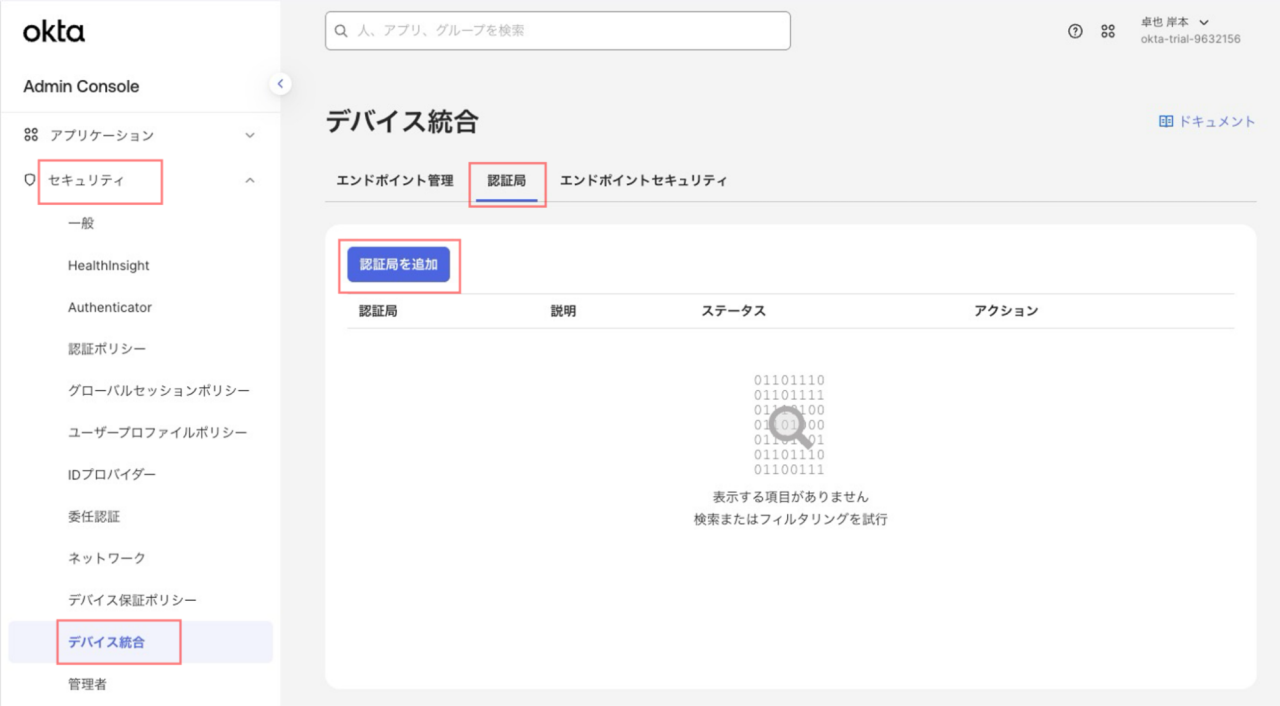Image resolution: width=1280 pixels, height=706 pixels.
Task: Click the ドキュメント book icon
Action: coord(1165,121)
